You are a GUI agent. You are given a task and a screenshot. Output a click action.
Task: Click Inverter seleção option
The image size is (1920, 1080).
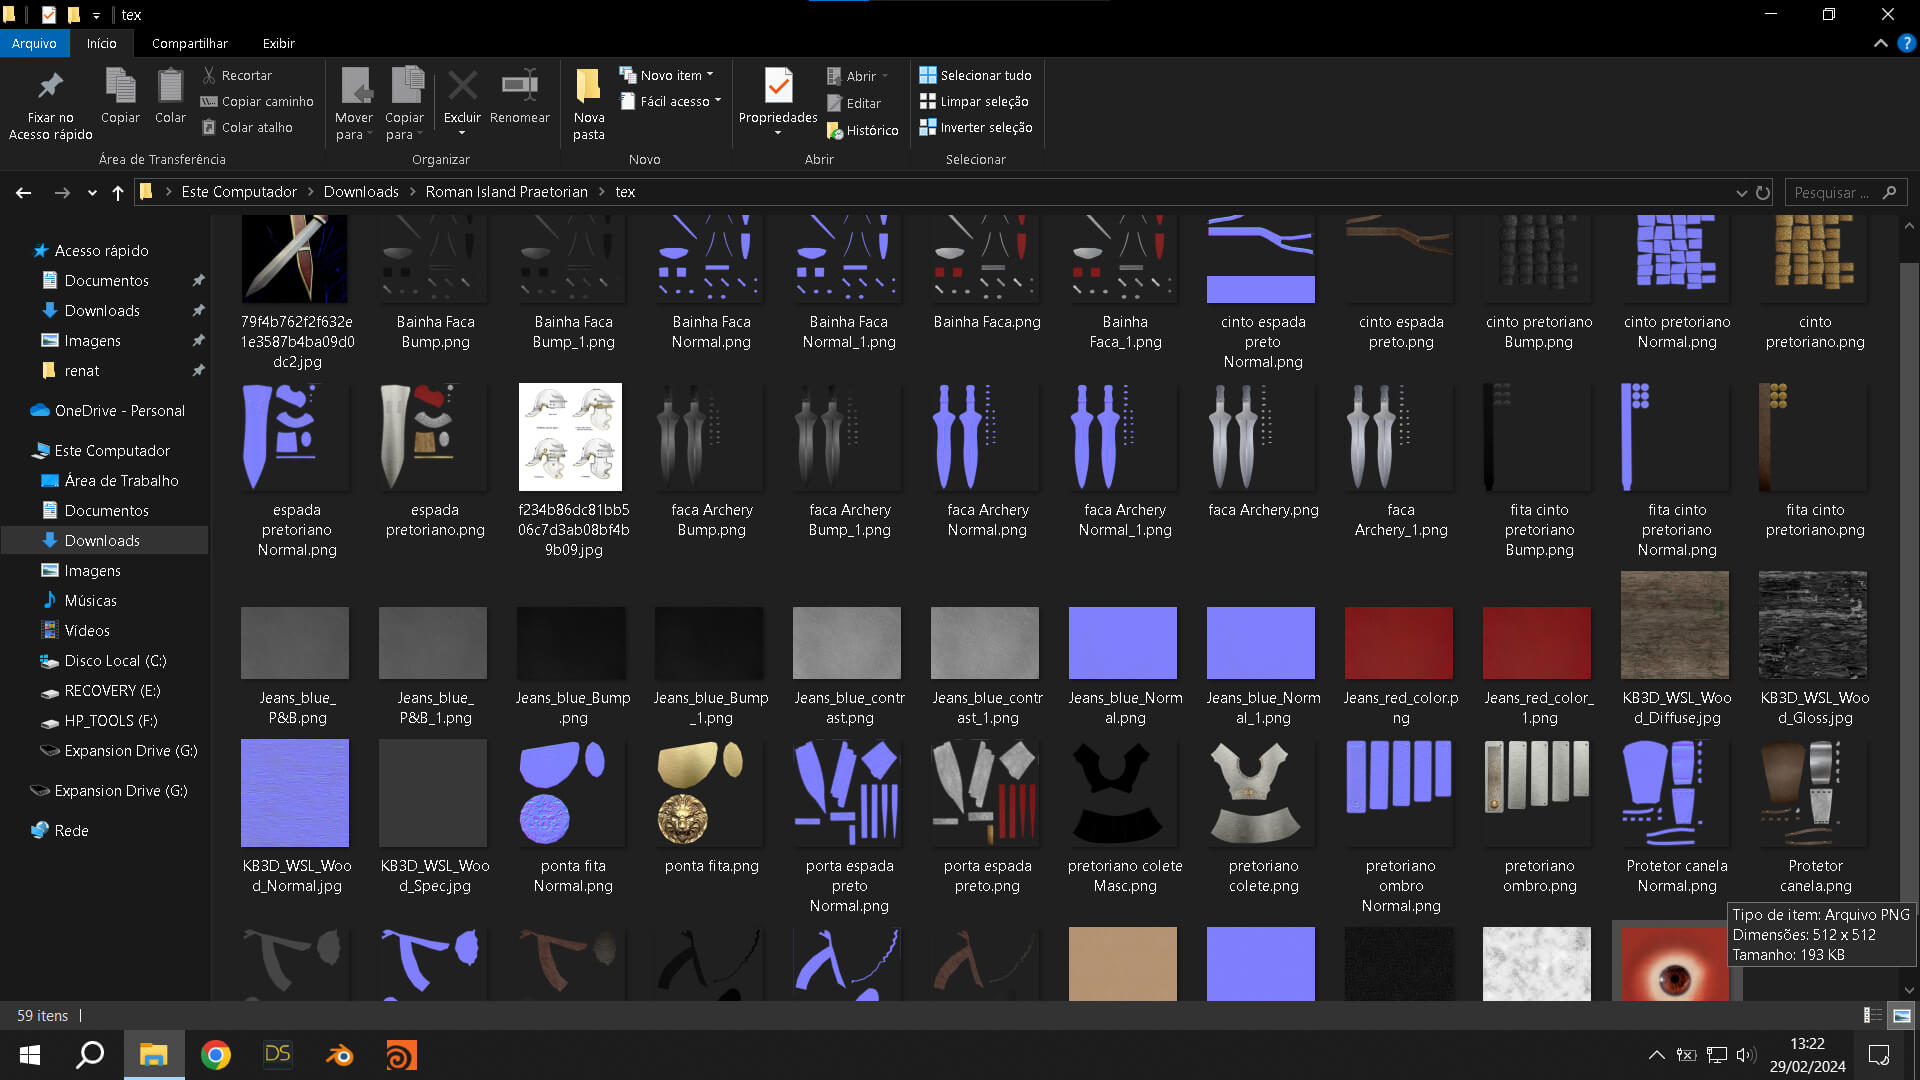(975, 128)
